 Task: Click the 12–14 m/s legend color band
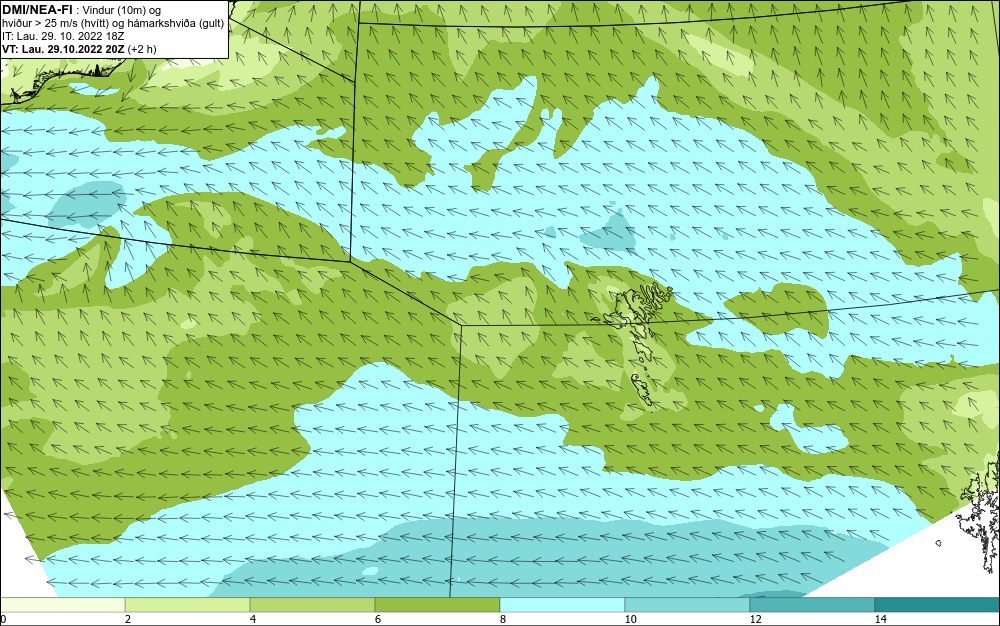[812, 605]
